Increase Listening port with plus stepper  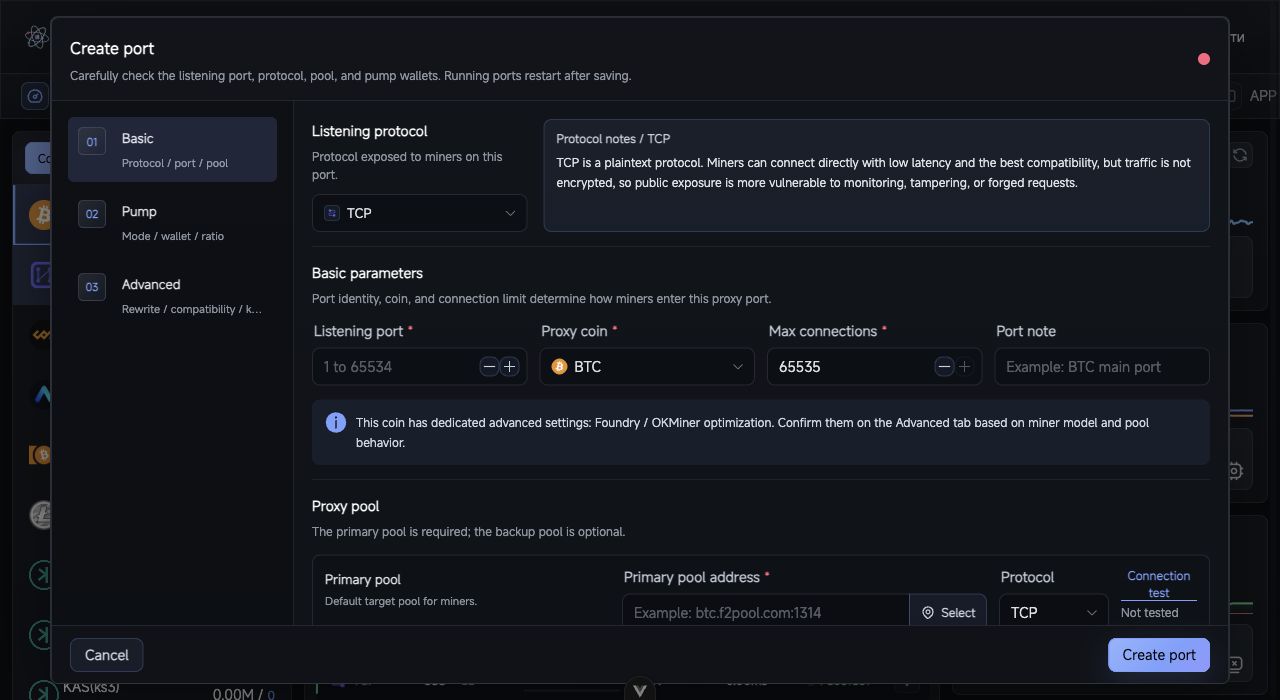pyautogui.click(x=509, y=367)
